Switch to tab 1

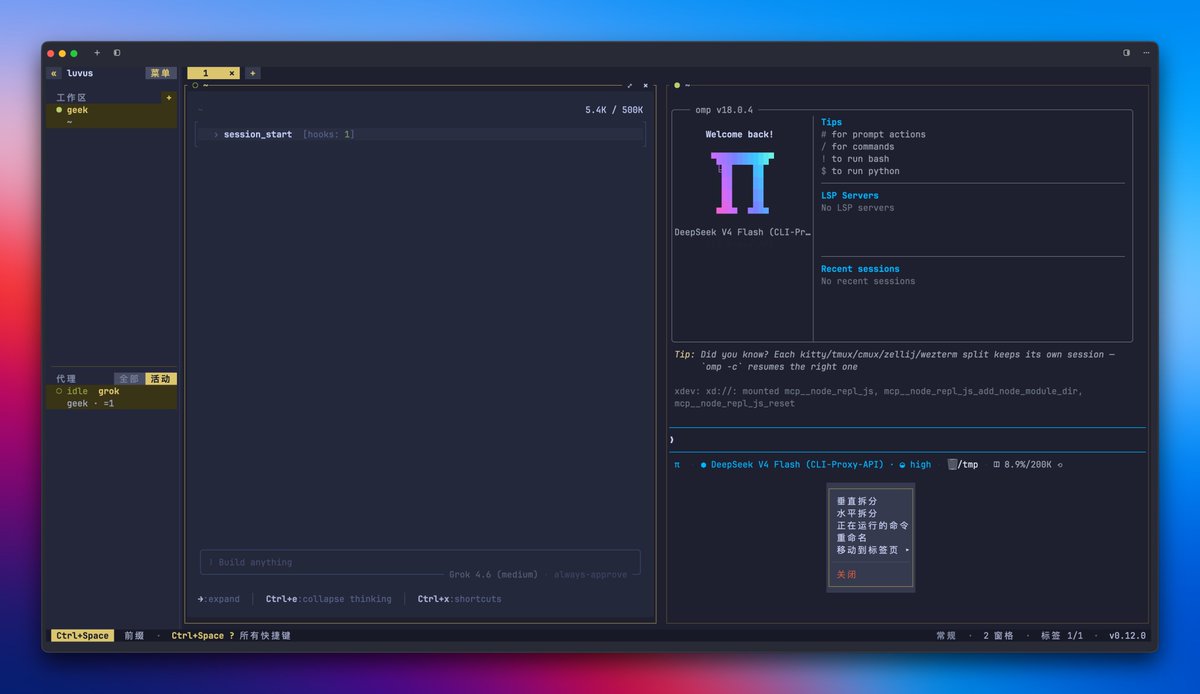207,73
